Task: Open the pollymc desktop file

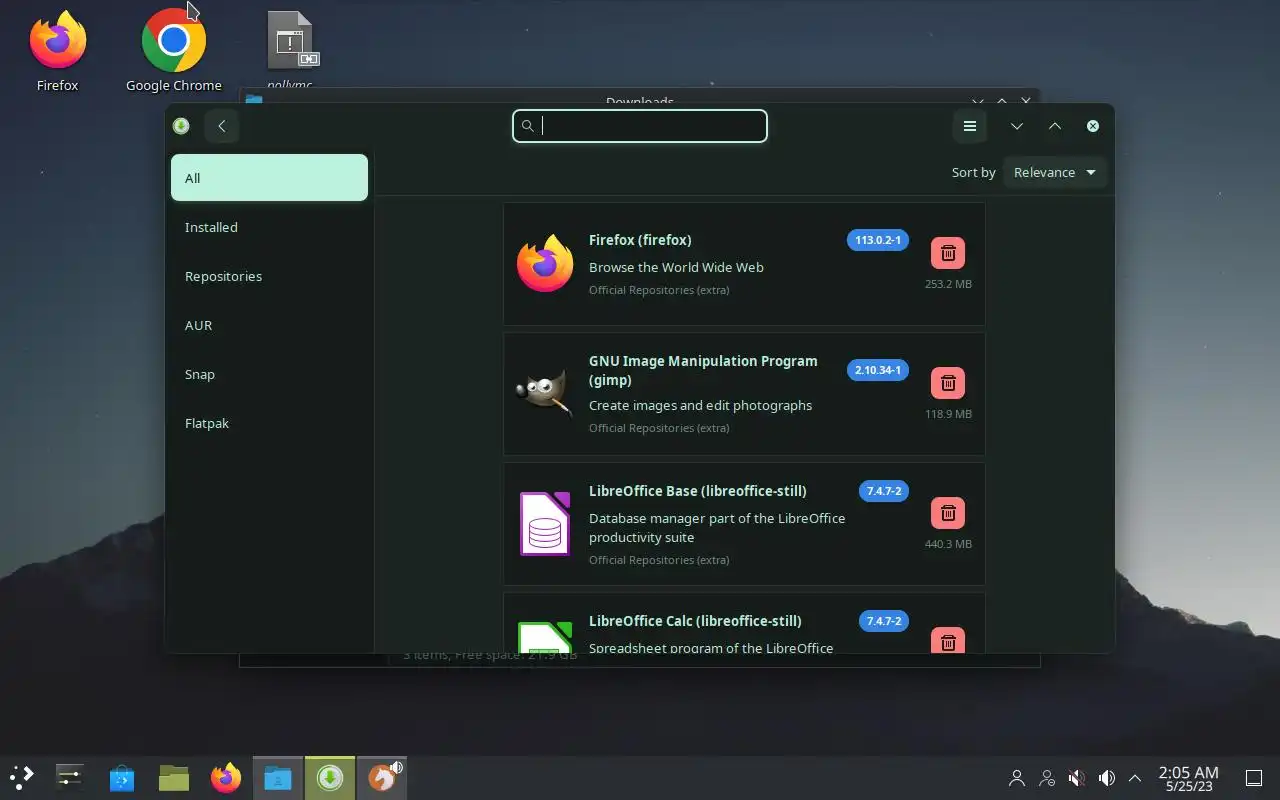Action: [x=291, y=50]
